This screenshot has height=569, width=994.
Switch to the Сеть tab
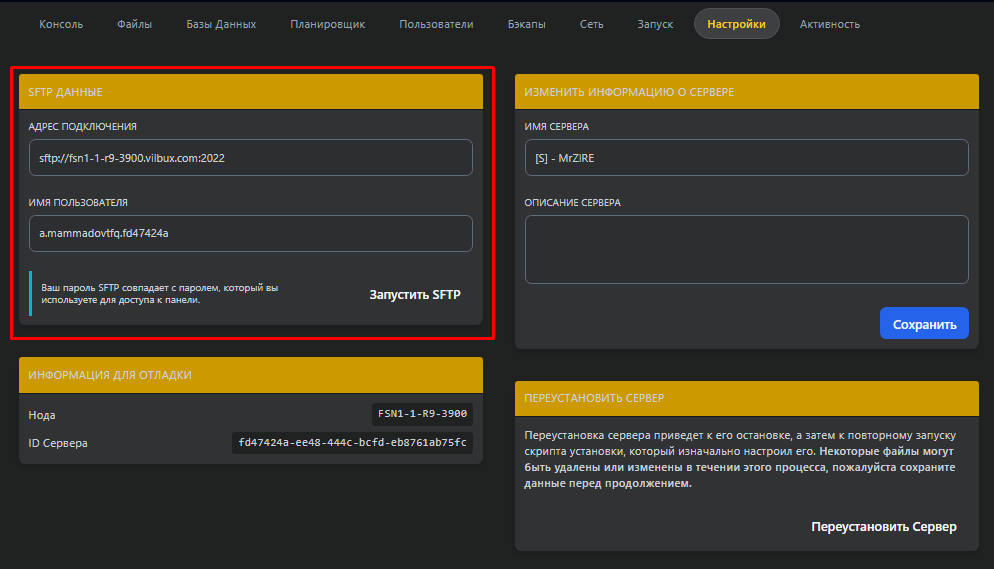click(x=591, y=24)
